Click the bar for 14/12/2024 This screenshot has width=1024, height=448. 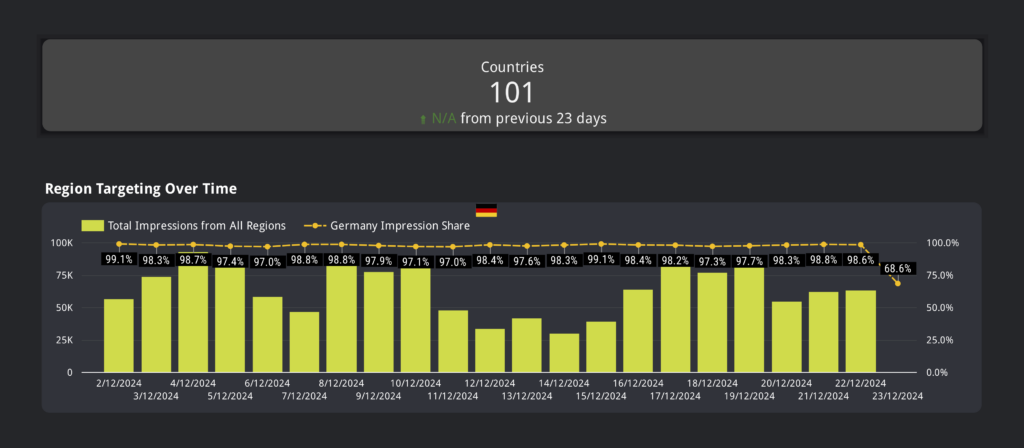point(564,353)
